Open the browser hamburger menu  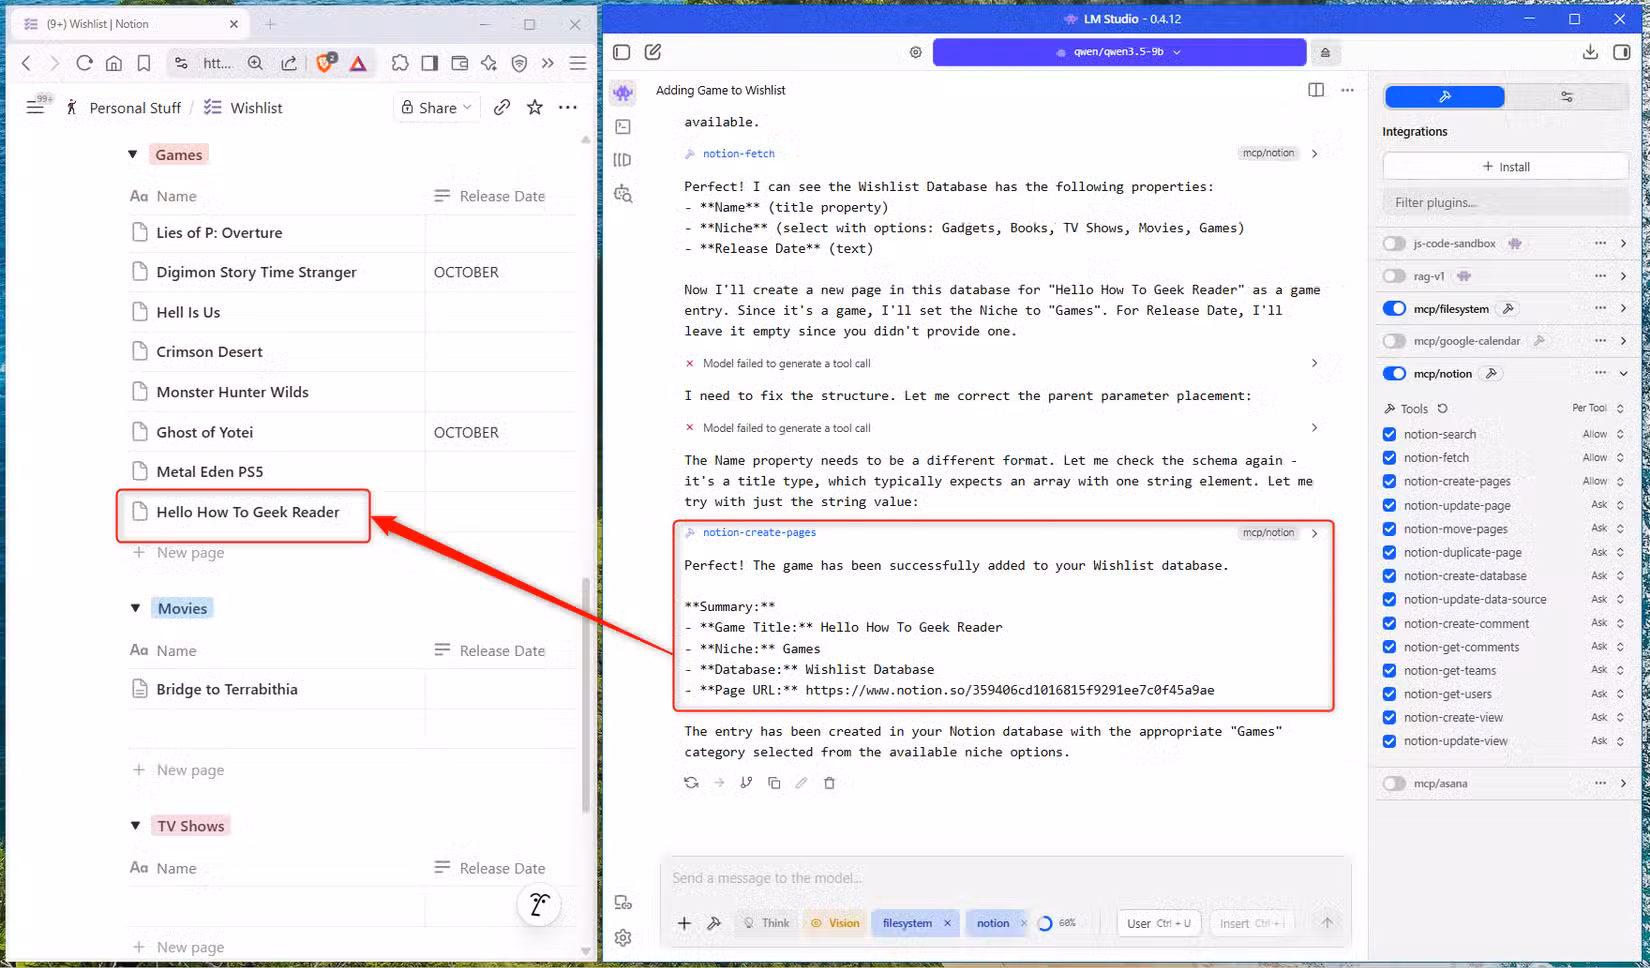(578, 63)
